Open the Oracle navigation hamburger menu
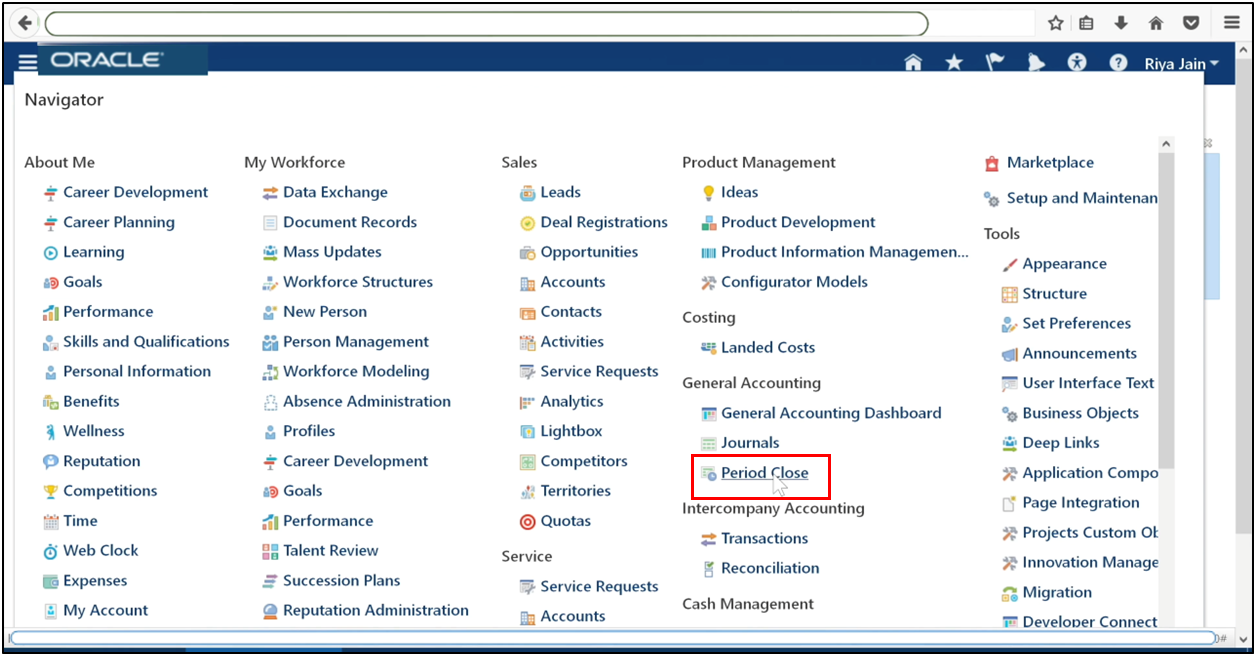 tap(27, 61)
